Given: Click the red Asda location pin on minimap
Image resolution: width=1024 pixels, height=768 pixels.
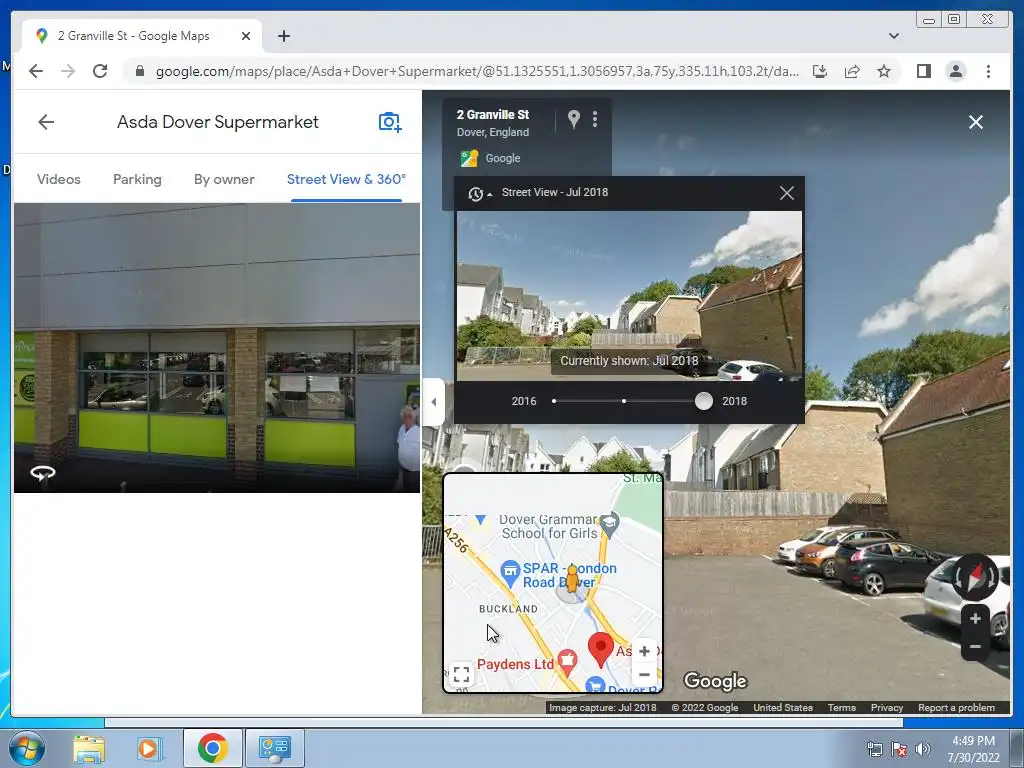Looking at the screenshot, I should pyautogui.click(x=601, y=649).
